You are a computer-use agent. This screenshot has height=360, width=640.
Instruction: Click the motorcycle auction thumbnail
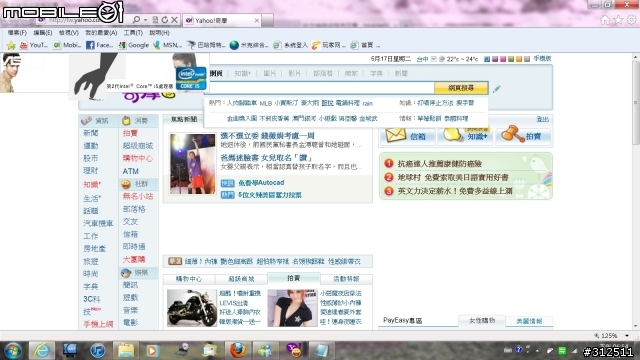click(192, 308)
